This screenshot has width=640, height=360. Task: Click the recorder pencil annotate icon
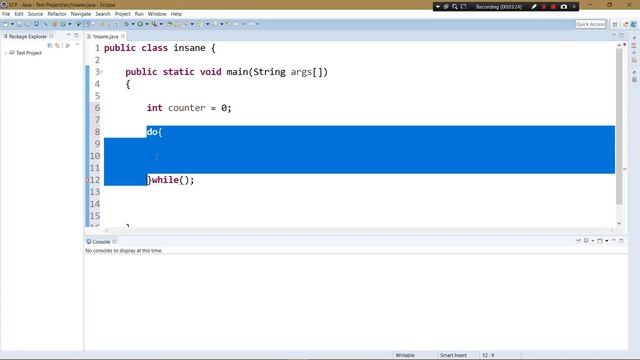[x=533, y=7]
